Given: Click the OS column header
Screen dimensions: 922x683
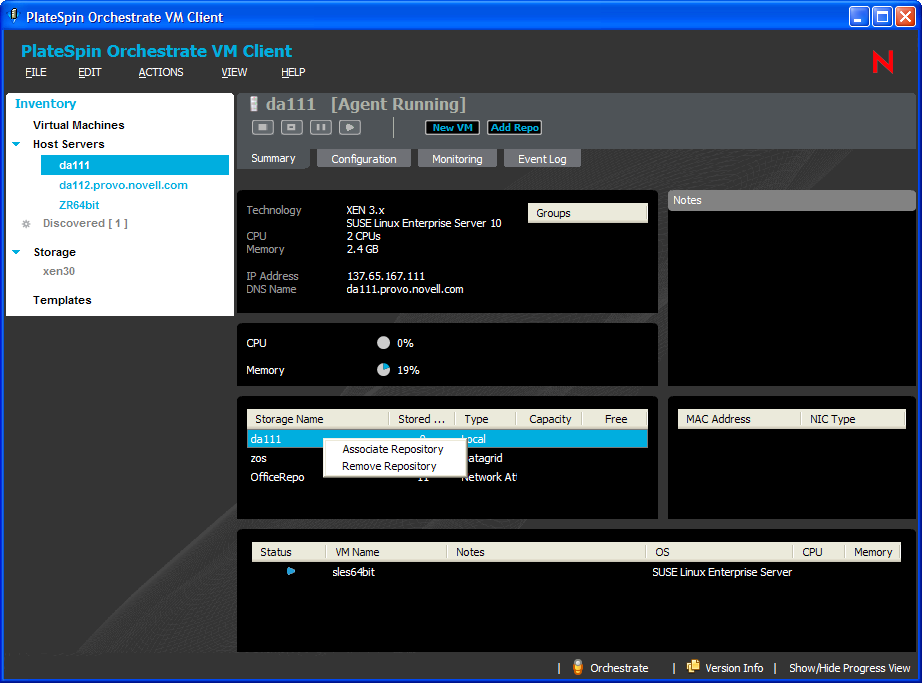Looking at the screenshot, I should (720, 552).
